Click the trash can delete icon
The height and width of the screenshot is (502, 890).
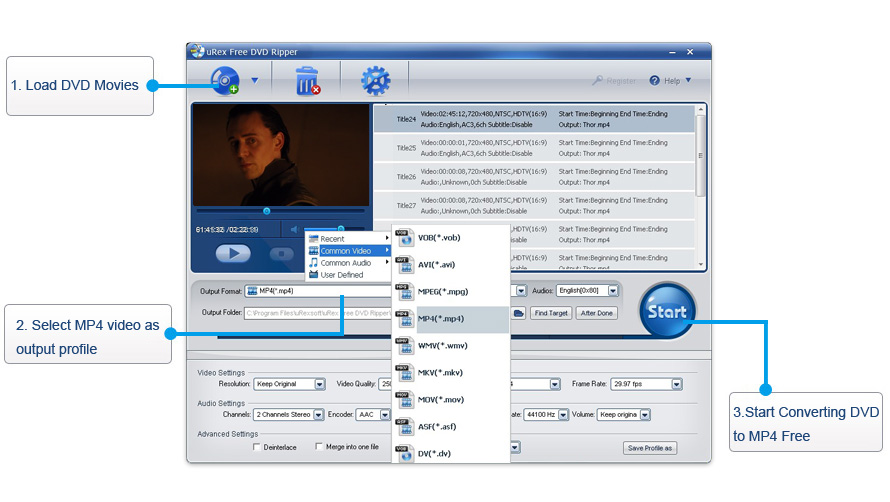307,80
